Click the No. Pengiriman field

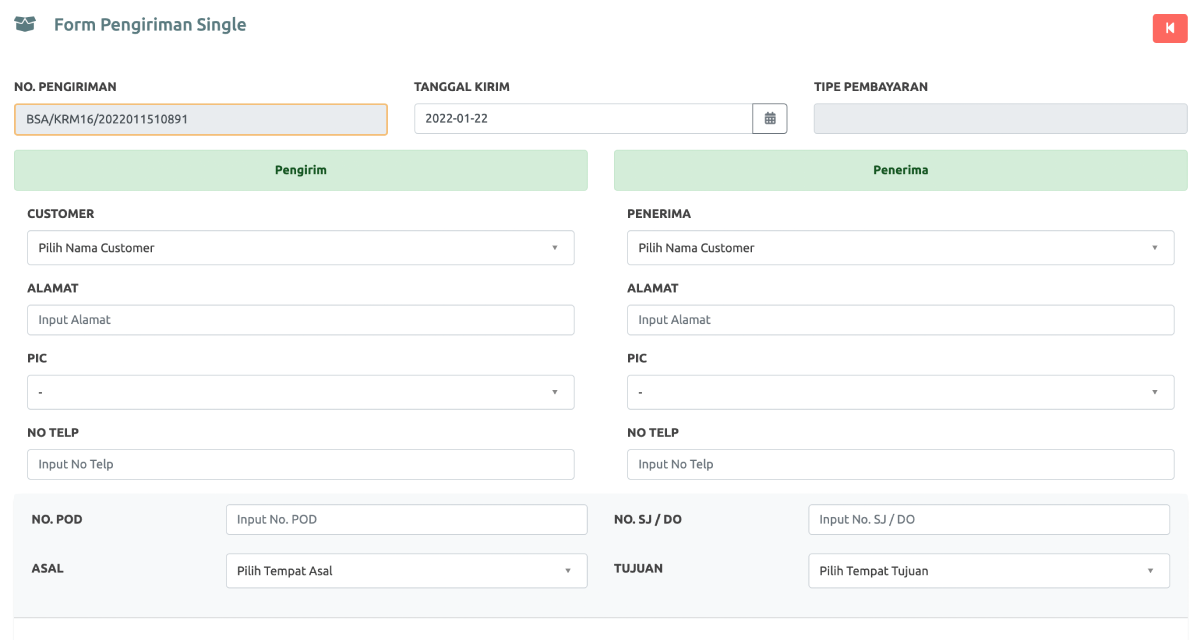(200, 119)
